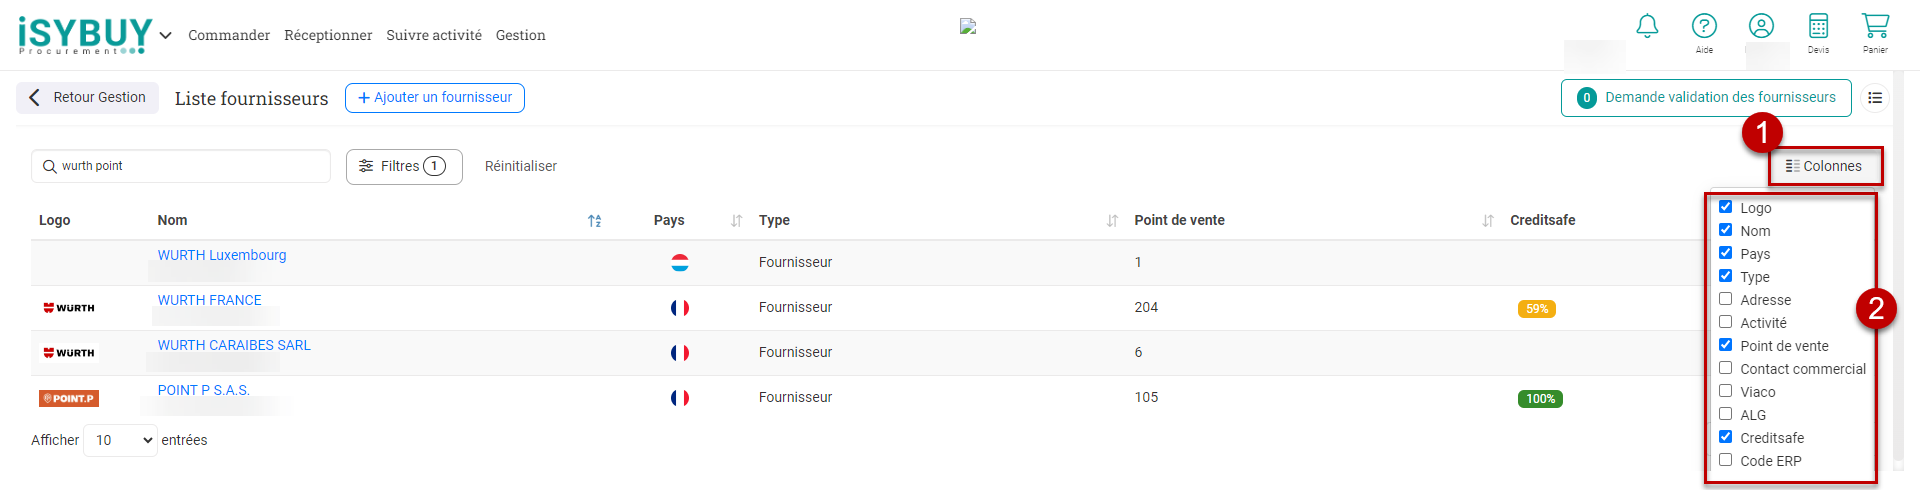
Task: Enable the Code ERP column checkbox
Action: (x=1725, y=460)
